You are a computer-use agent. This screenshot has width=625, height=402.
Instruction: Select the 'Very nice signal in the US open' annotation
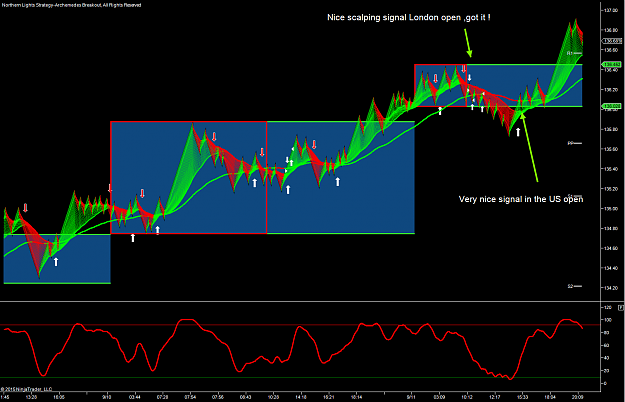point(521,199)
